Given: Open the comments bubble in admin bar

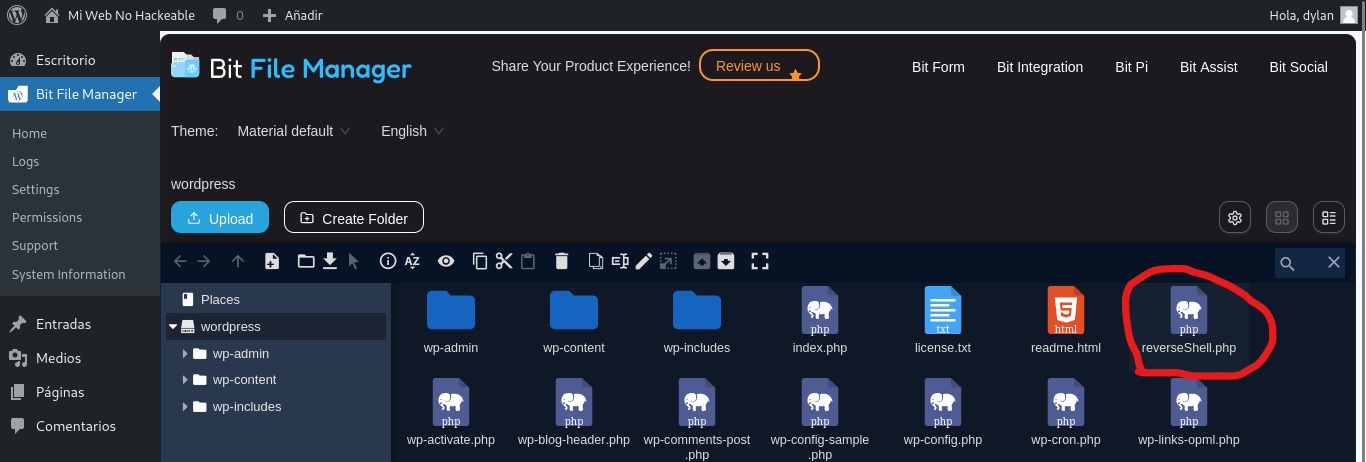Looking at the screenshot, I should pos(228,15).
